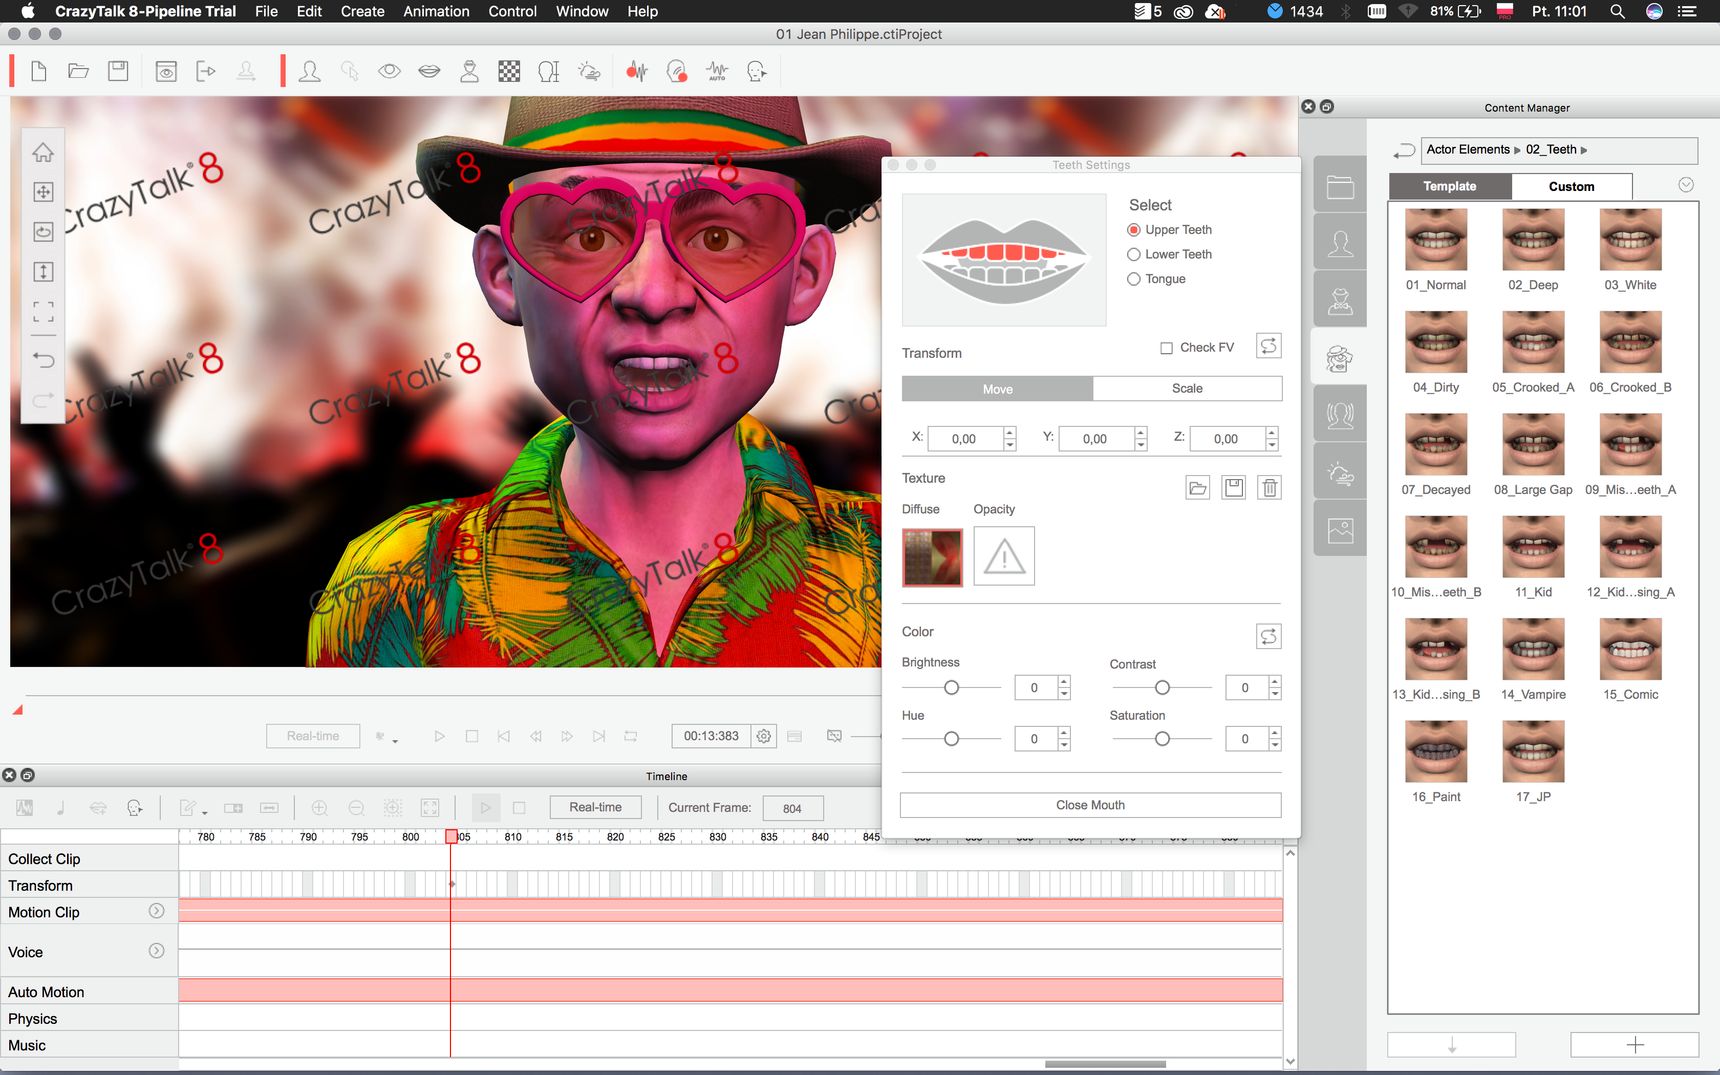Open the player mode dropdown next to Real-time

click(386, 737)
